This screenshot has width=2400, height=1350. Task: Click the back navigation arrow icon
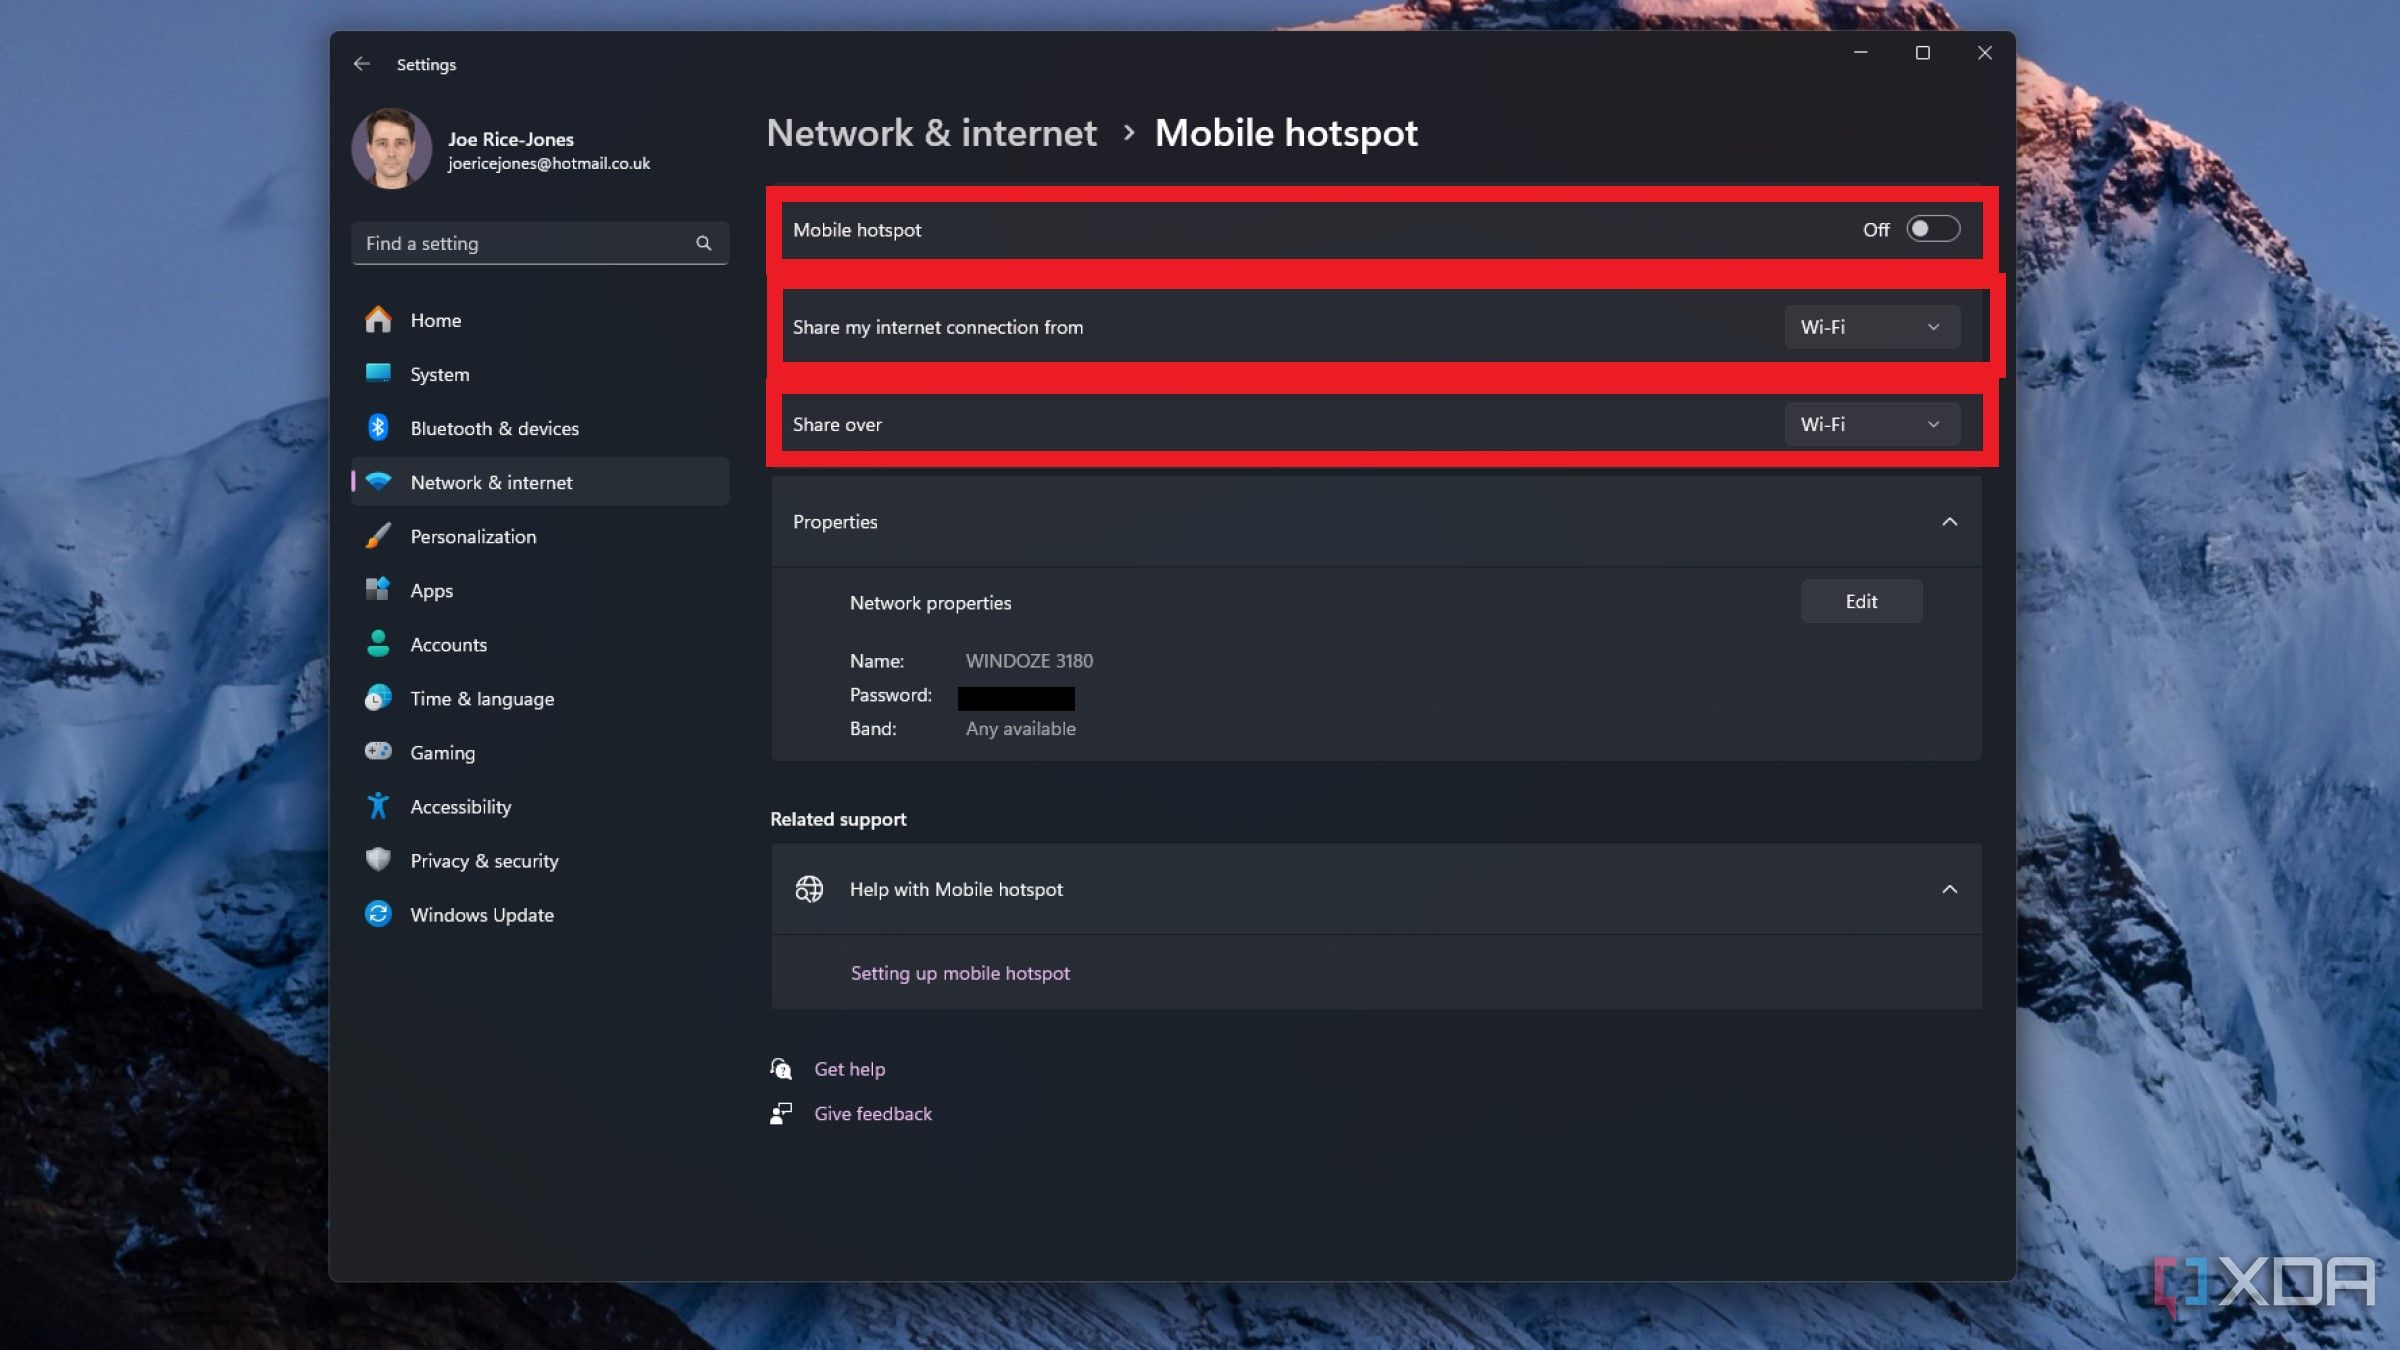[361, 63]
